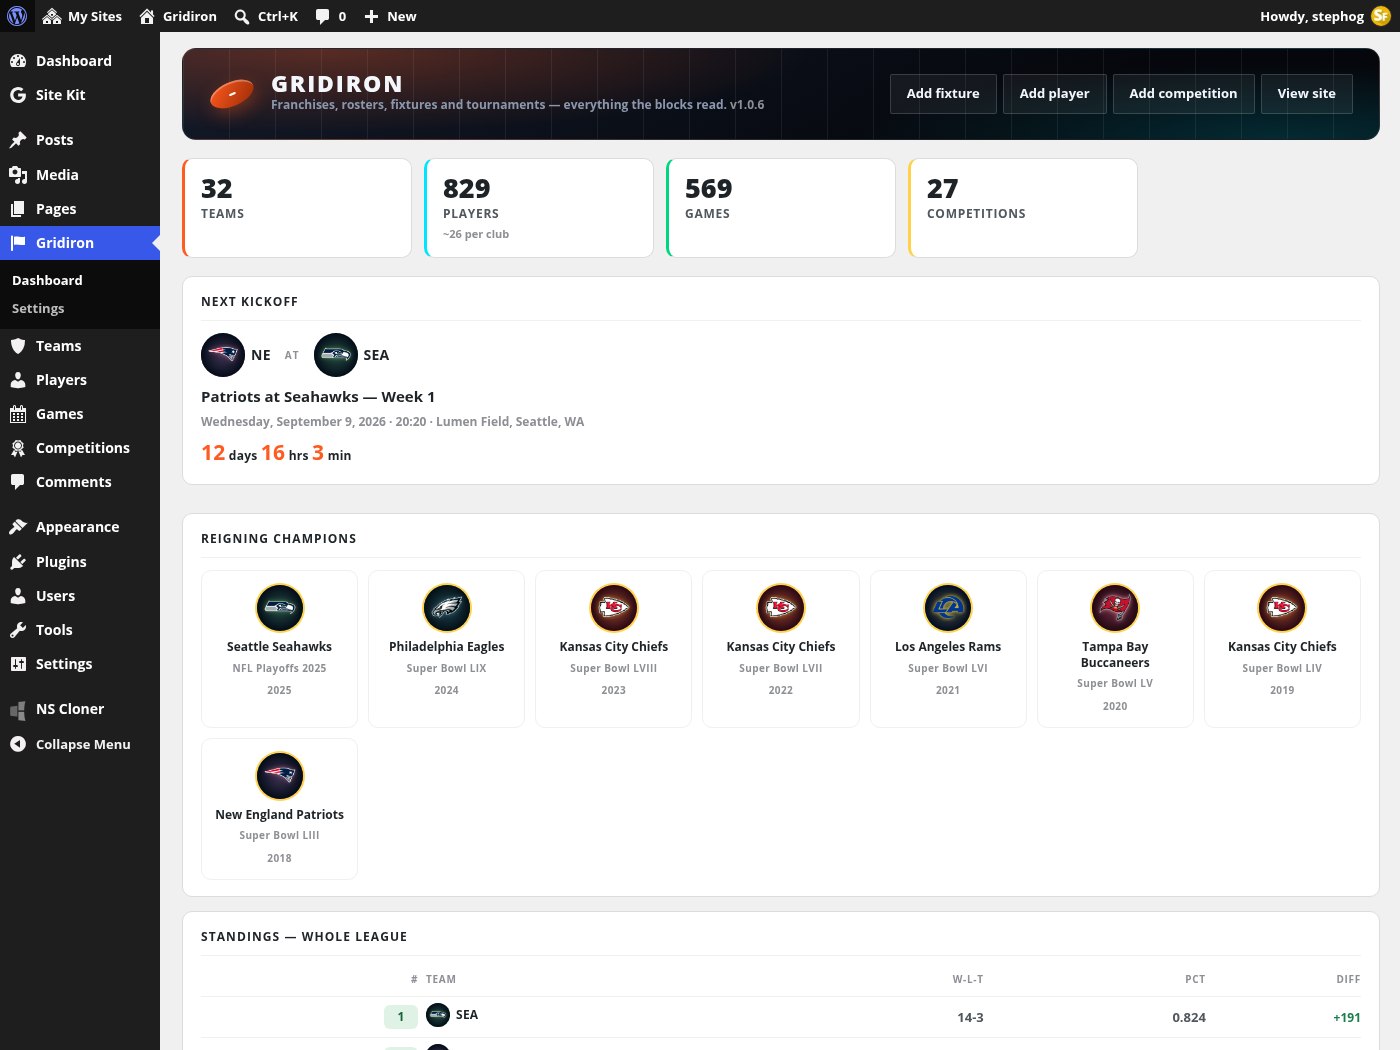This screenshot has height=1050, width=1400.
Task: Click the +191 DIFF value
Action: click(1347, 1018)
